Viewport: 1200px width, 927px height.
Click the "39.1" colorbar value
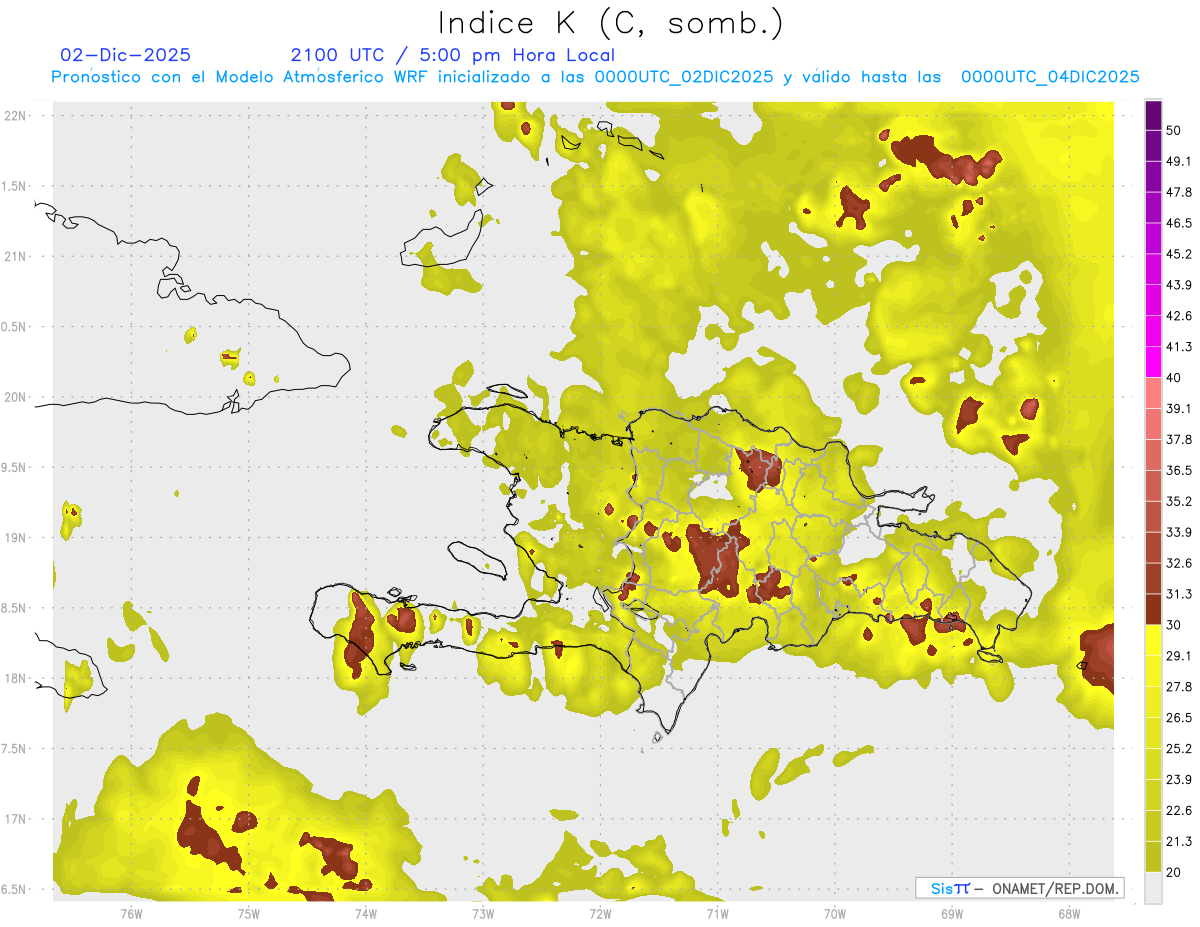click(x=1179, y=409)
